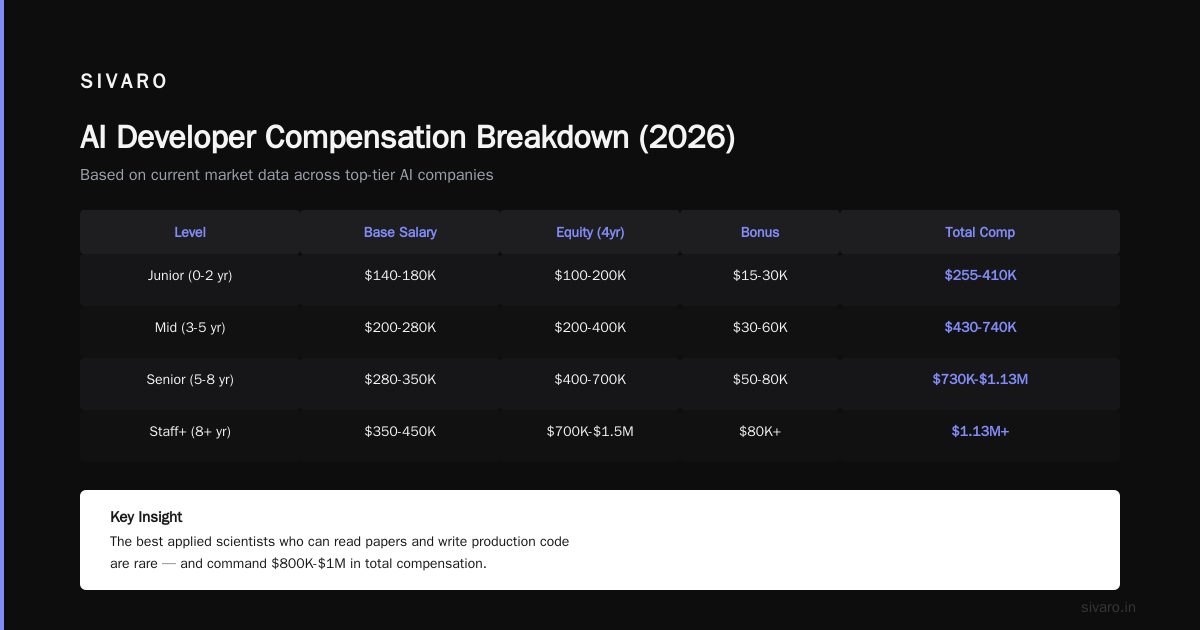The width and height of the screenshot is (1200, 630).
Task: Select the Mid (3-5 yr) row label
Action: click(190, 327)
